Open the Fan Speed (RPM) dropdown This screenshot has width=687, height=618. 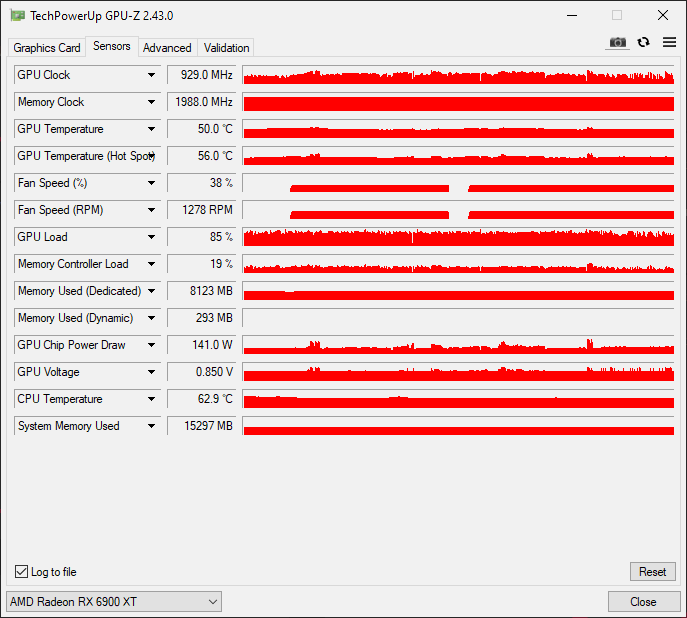(151, 210)
